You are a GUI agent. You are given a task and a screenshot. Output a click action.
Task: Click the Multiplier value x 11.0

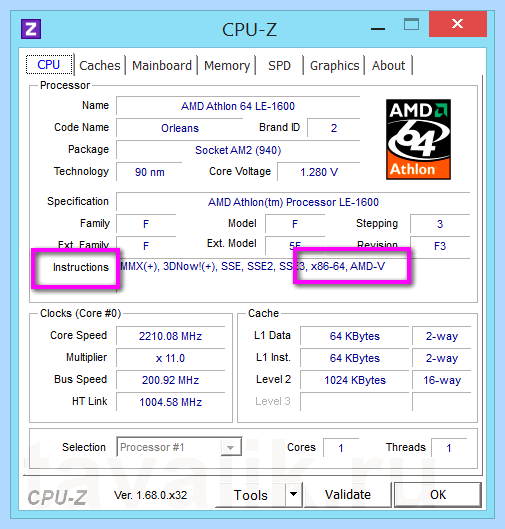(x=170, y=358)
